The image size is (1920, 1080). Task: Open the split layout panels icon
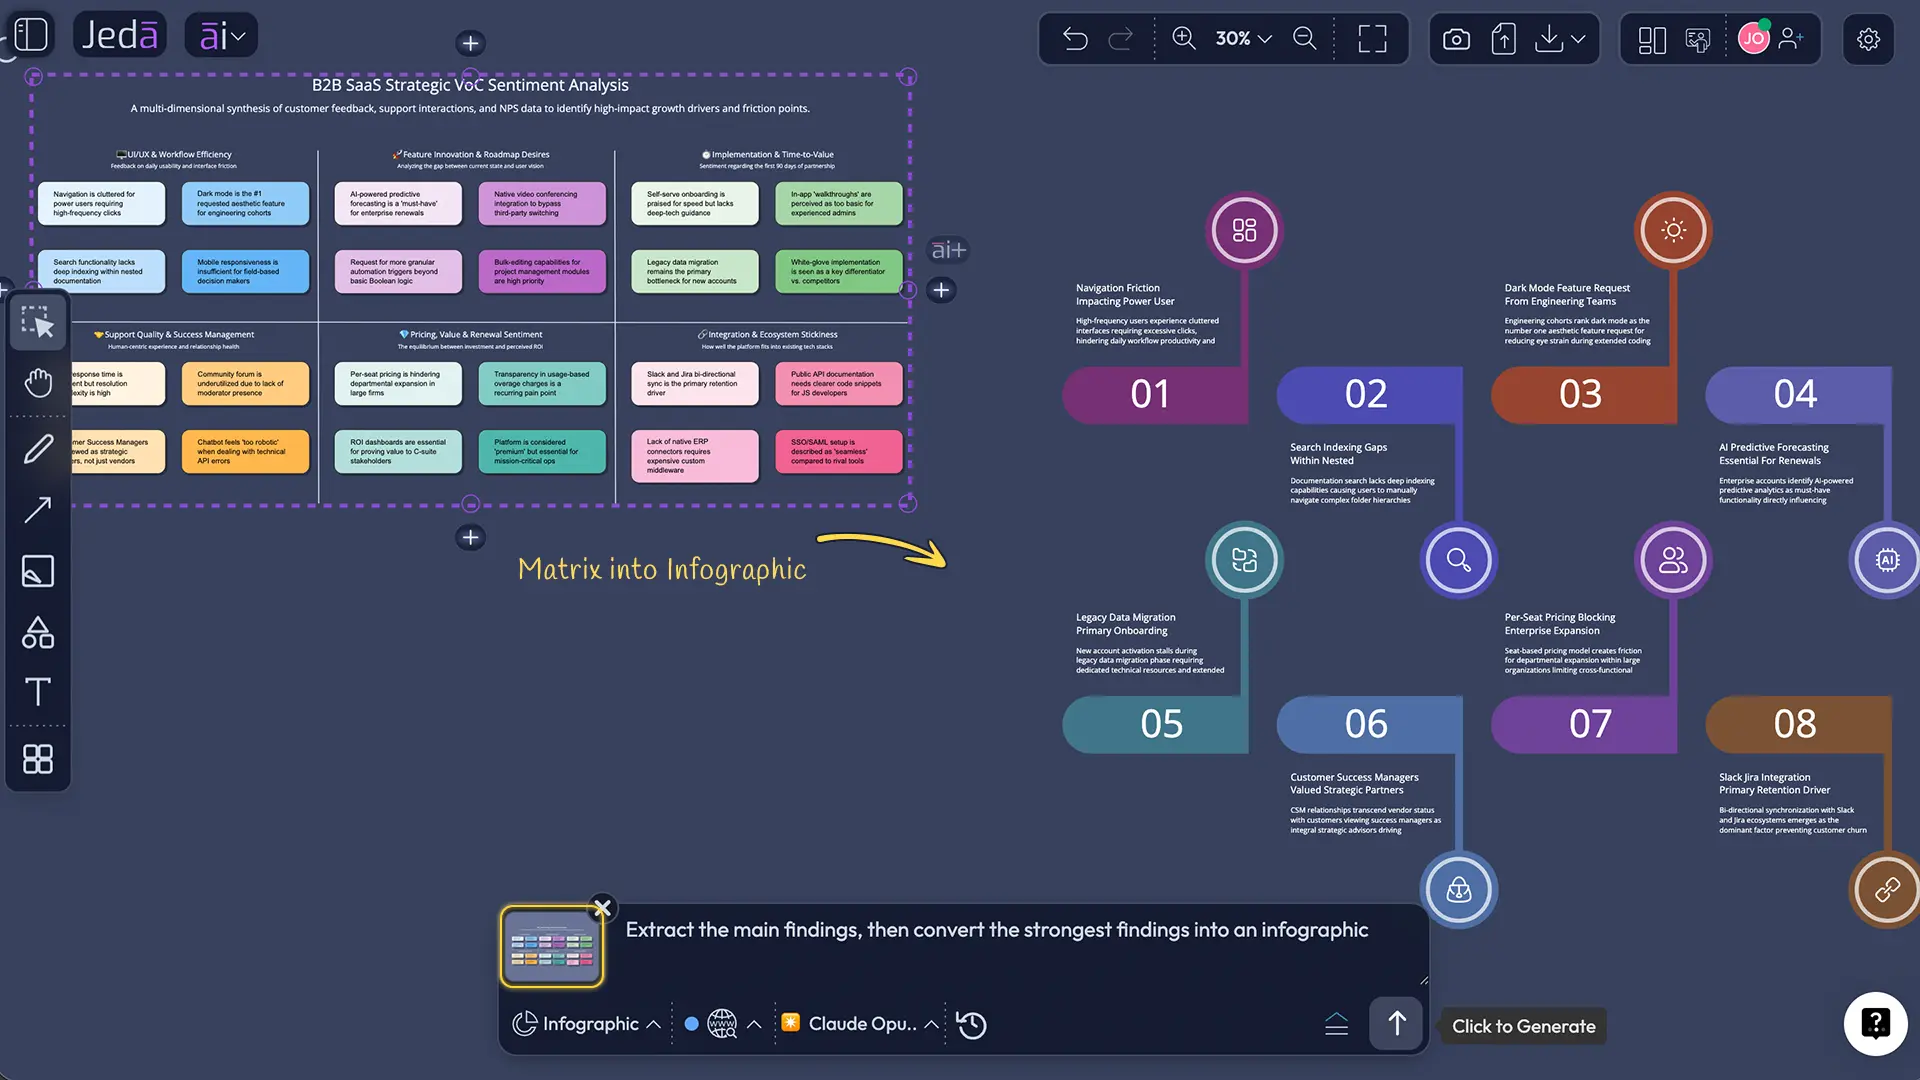tap(1652, 40)
